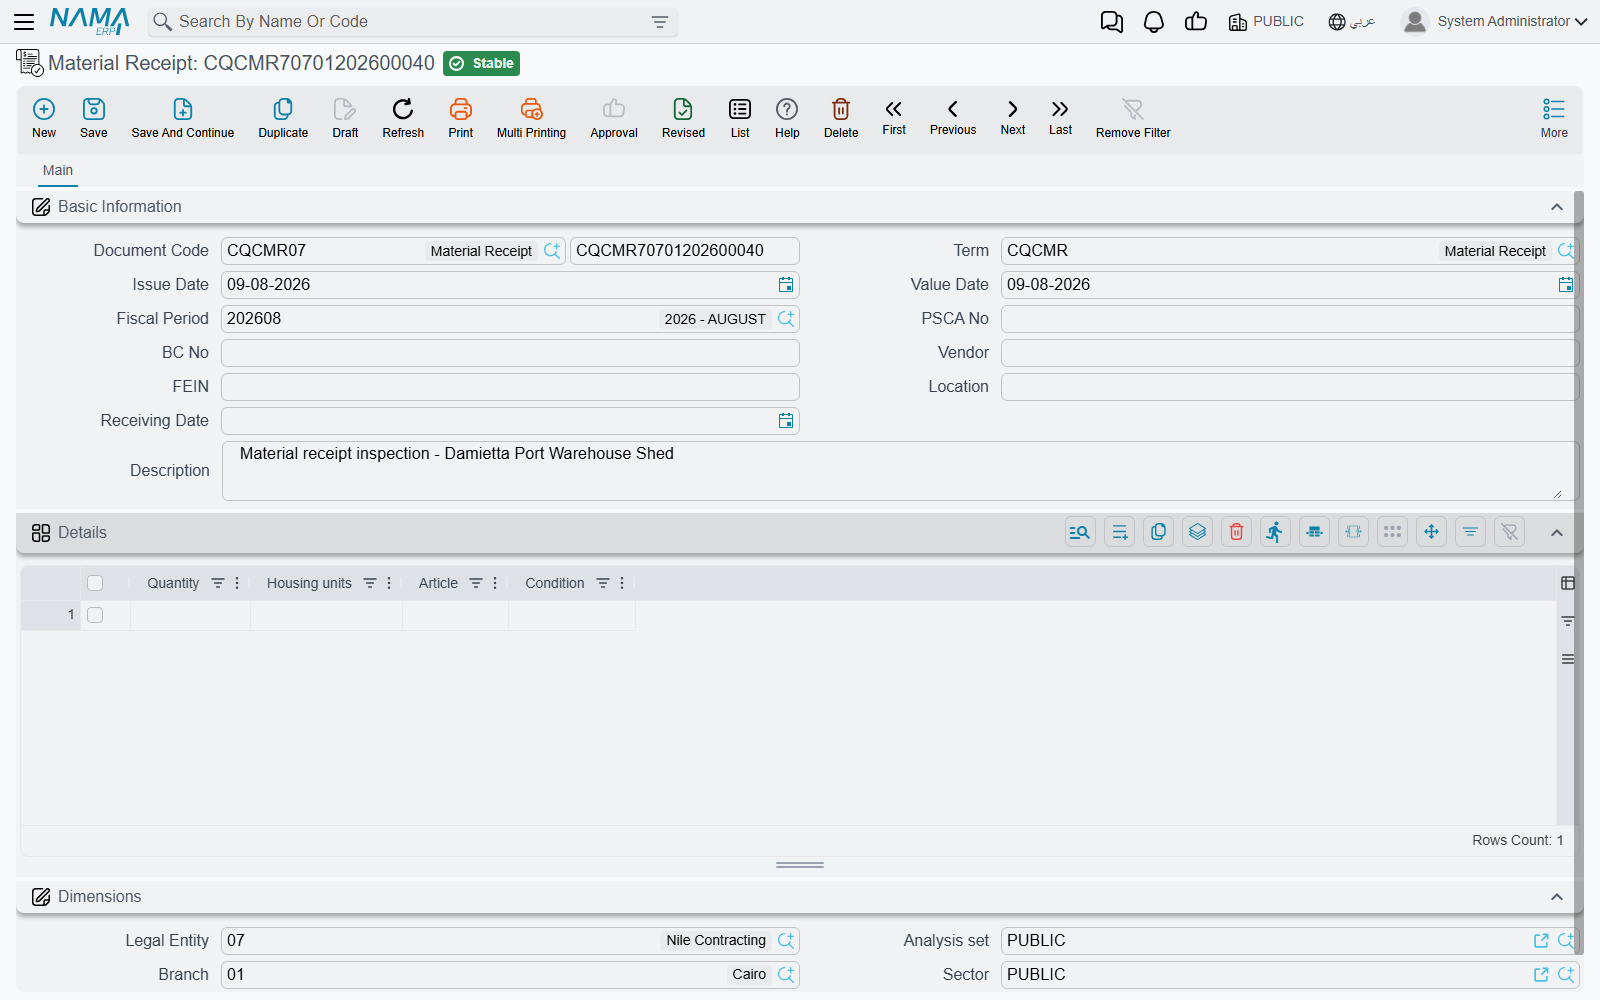Open the List view
This screenshot has height=1000, width=1600.
[740, 118]
